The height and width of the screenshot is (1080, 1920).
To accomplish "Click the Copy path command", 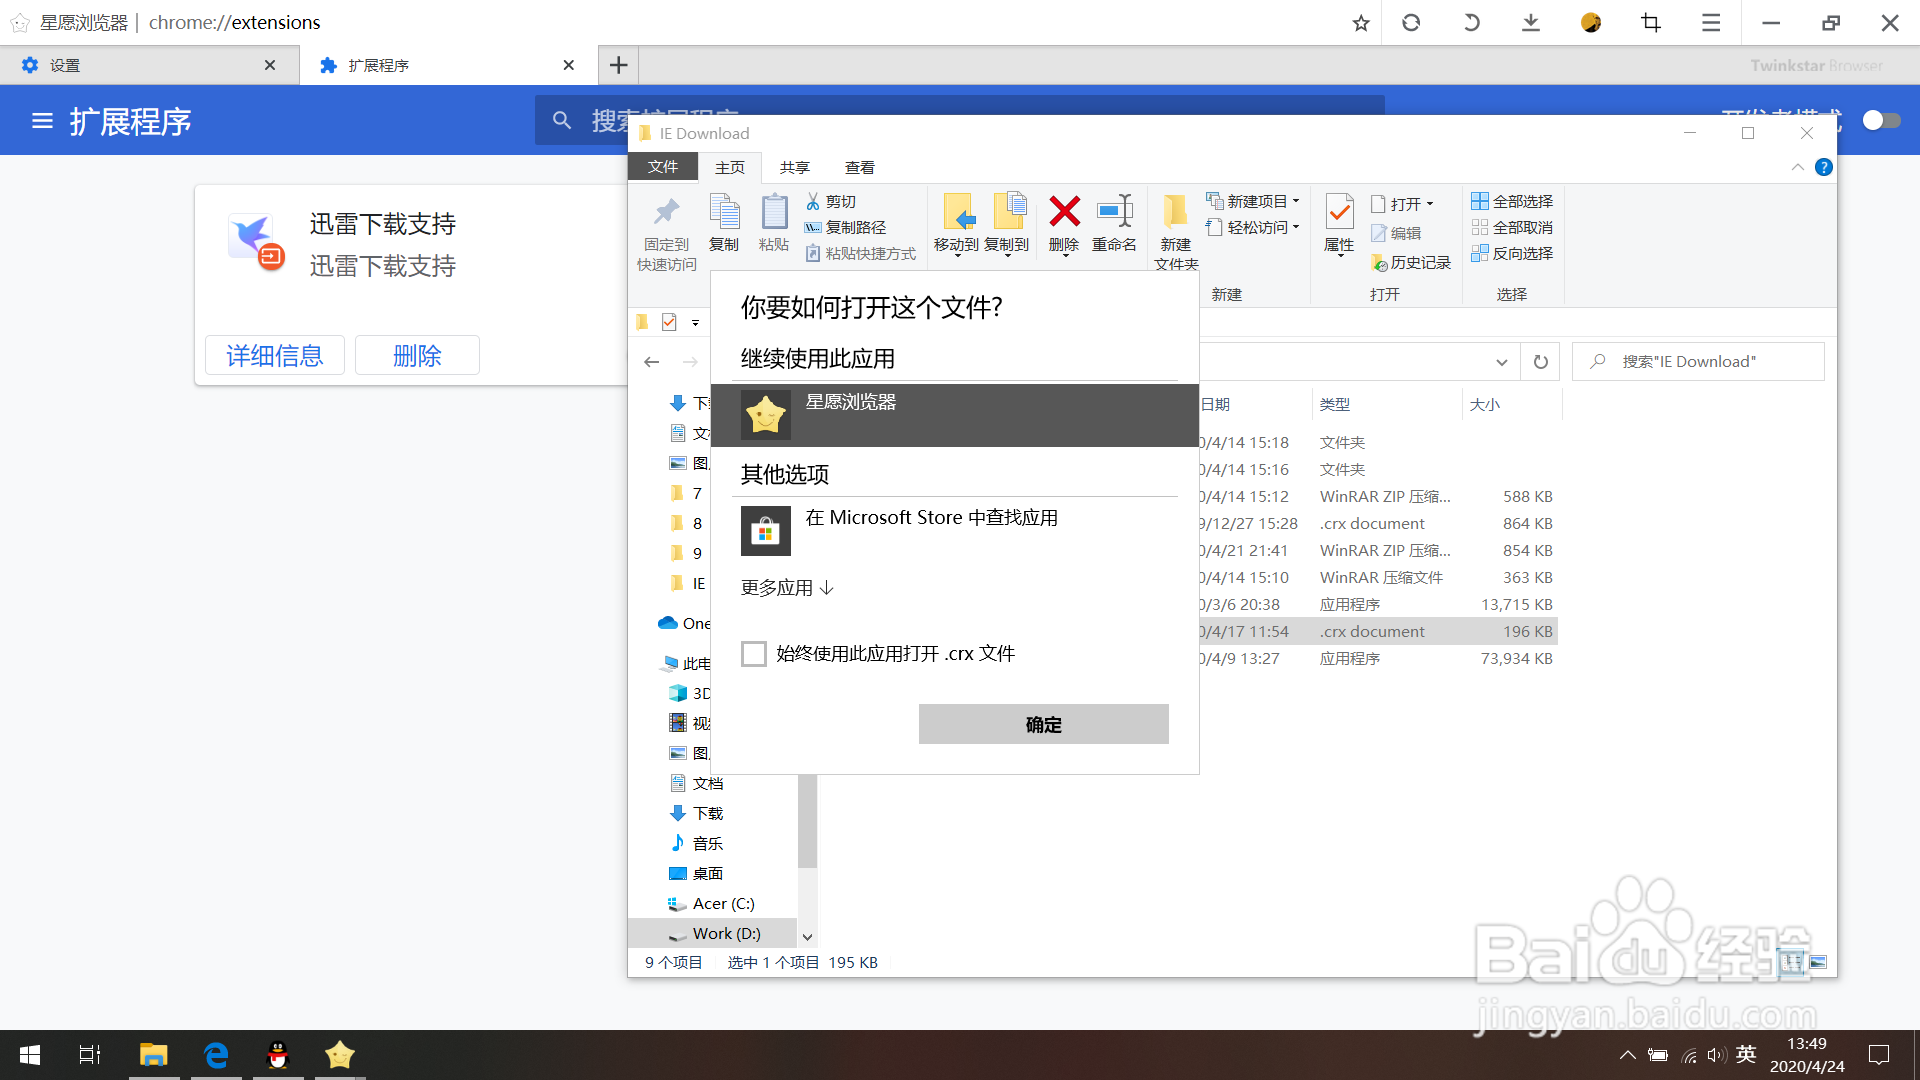I will tap(846, 227).
